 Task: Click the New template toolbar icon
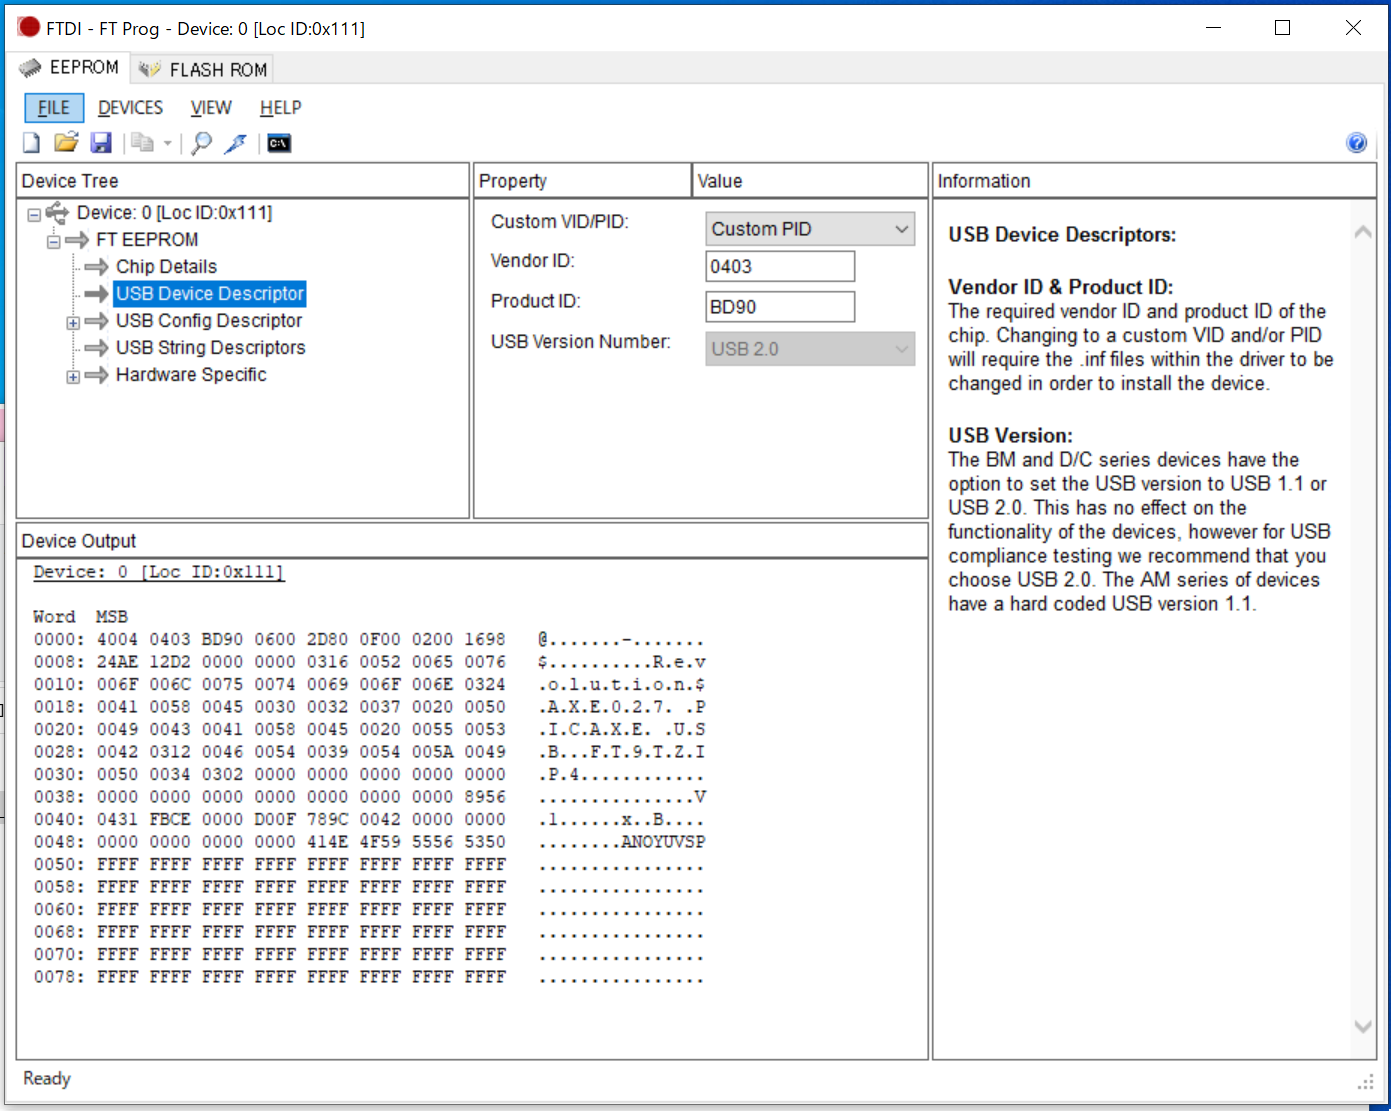point(31,143)
